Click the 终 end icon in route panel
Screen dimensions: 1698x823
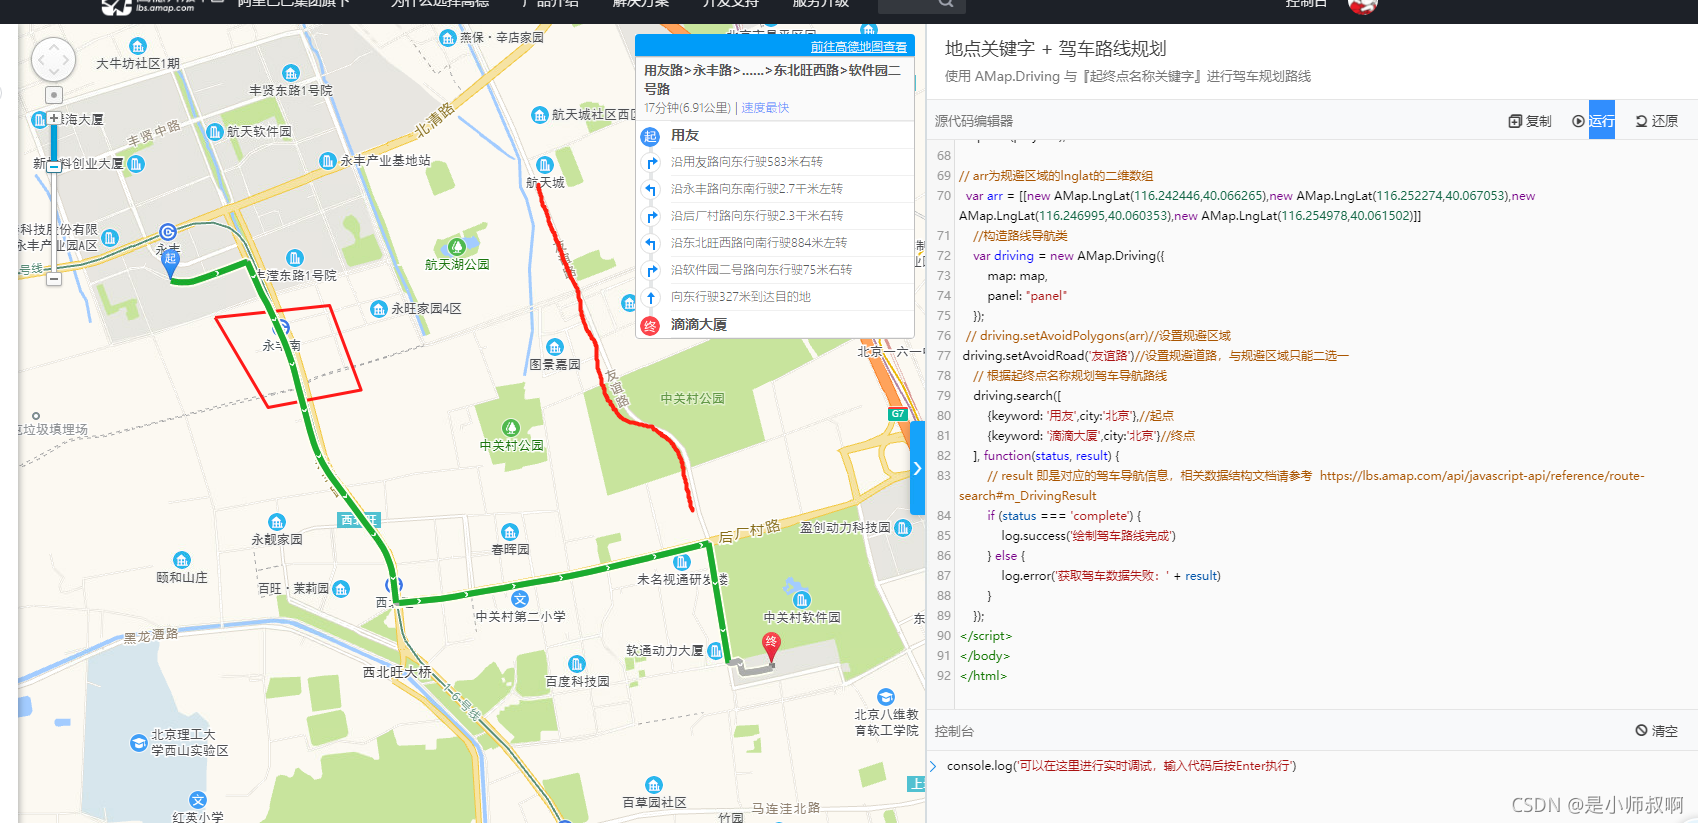point(650,325)
